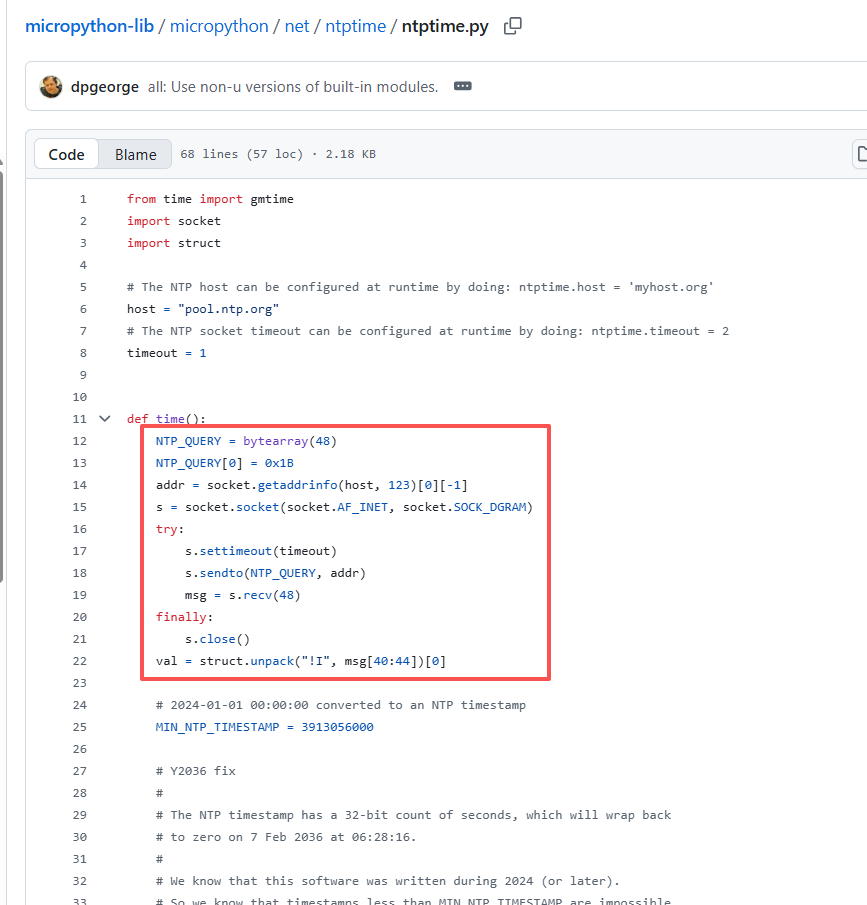Click line number 22 in the gutter
The width and height of the screenshot is (867, 905).
tap(80, 661)
